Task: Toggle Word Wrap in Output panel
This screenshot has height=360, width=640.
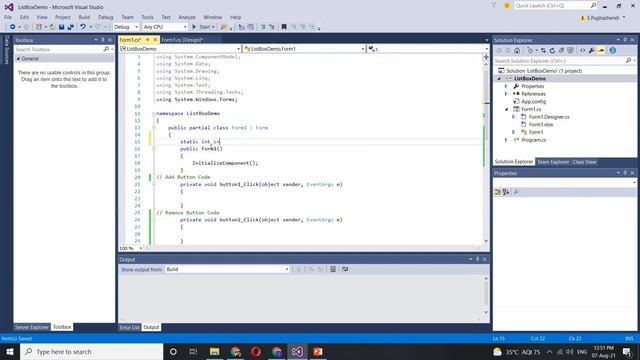Action: coord(345,269)
